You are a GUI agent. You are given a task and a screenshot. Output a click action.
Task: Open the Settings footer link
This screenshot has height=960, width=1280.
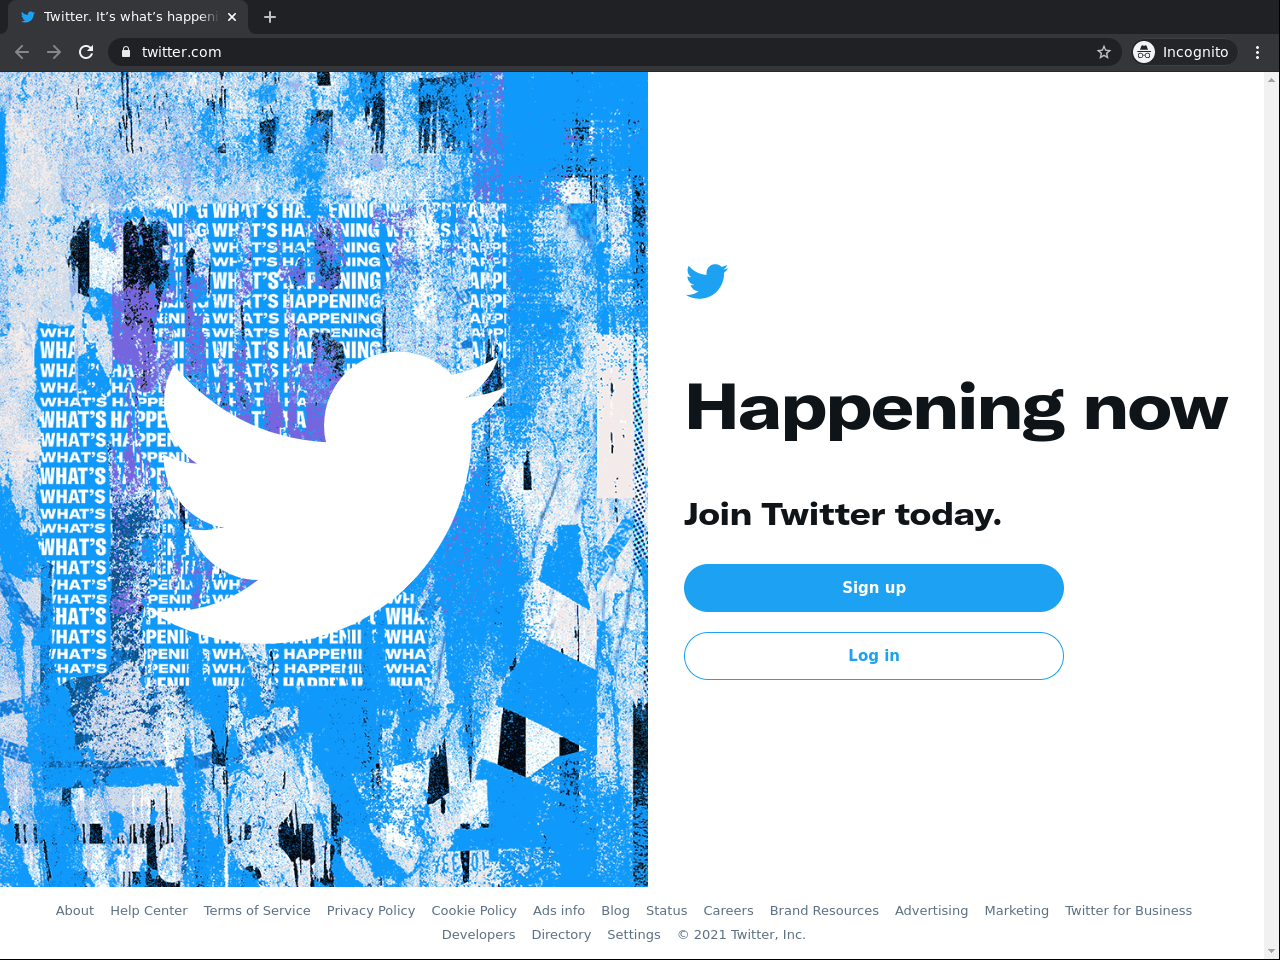[634, 935]
